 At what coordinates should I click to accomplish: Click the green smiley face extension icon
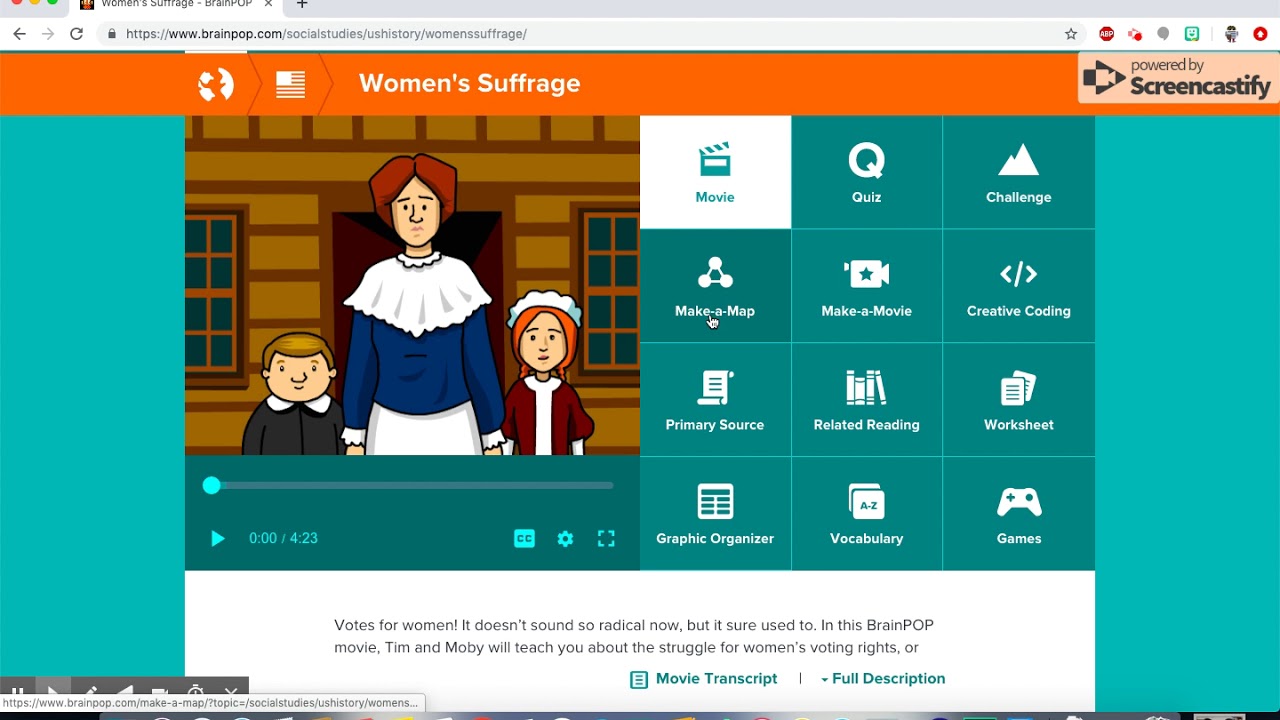point(1192,34)
